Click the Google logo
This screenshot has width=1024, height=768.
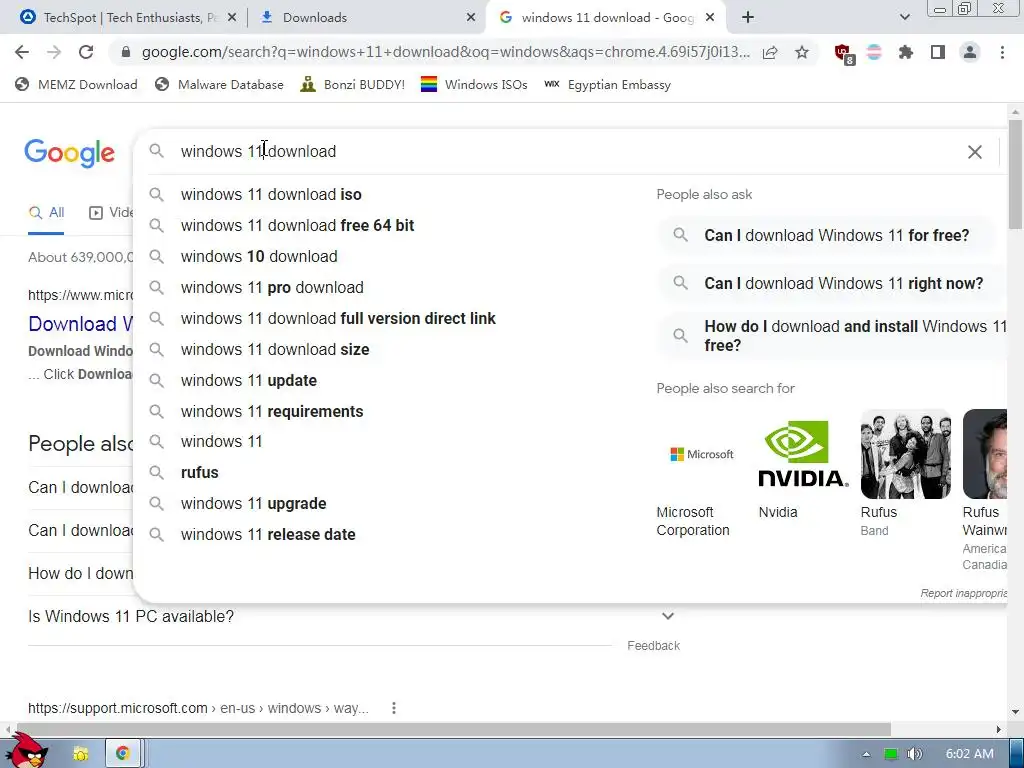(69, 153)
